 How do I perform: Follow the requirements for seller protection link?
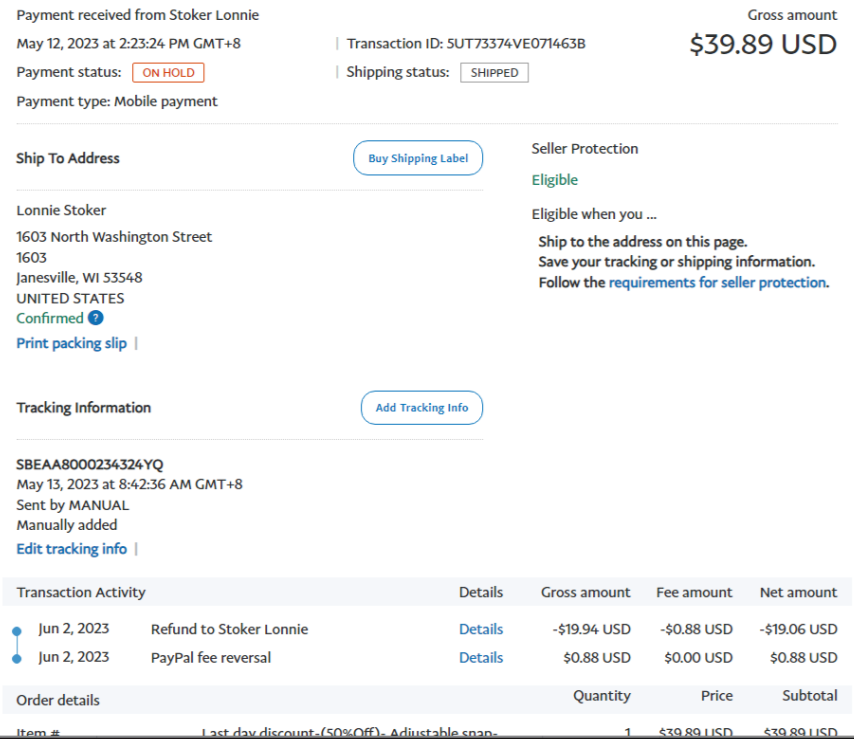(717, 283)
